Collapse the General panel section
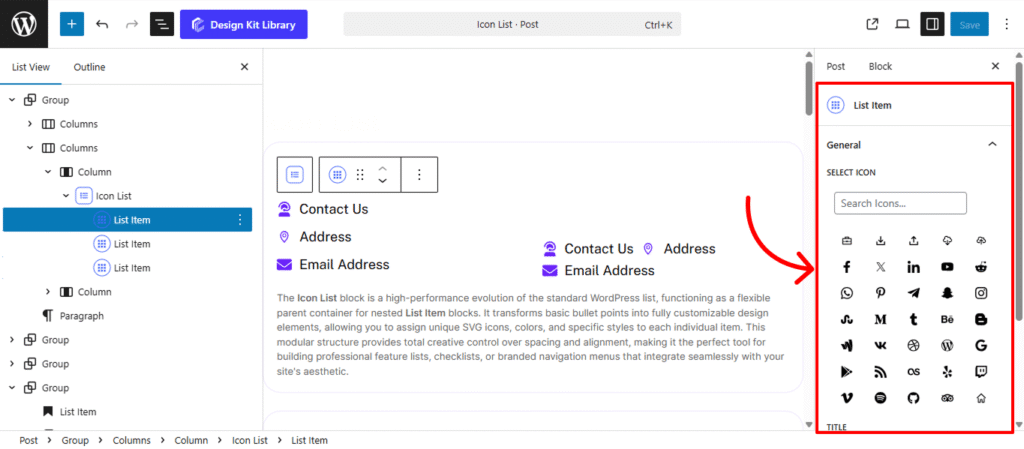Image resolution: width=1024 pixels, height=449 pixels. pos(992,145)
